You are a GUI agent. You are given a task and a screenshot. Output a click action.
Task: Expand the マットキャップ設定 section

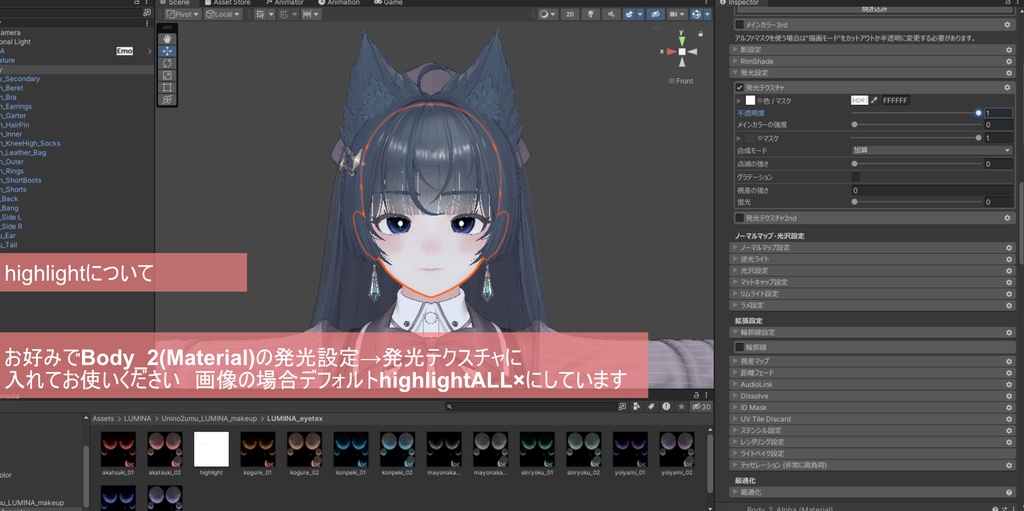coord(735,282)
